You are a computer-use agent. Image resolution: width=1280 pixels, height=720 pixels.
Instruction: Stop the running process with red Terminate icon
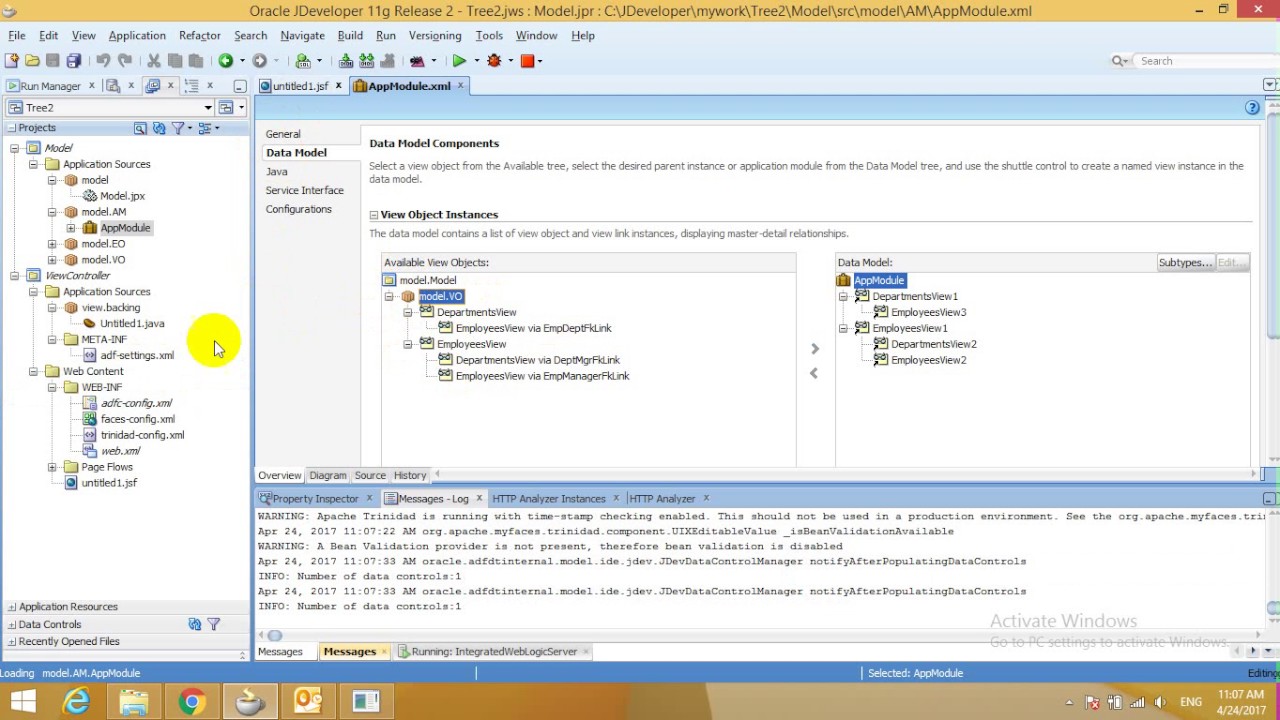pyautogui.click(x=528, y=61)
